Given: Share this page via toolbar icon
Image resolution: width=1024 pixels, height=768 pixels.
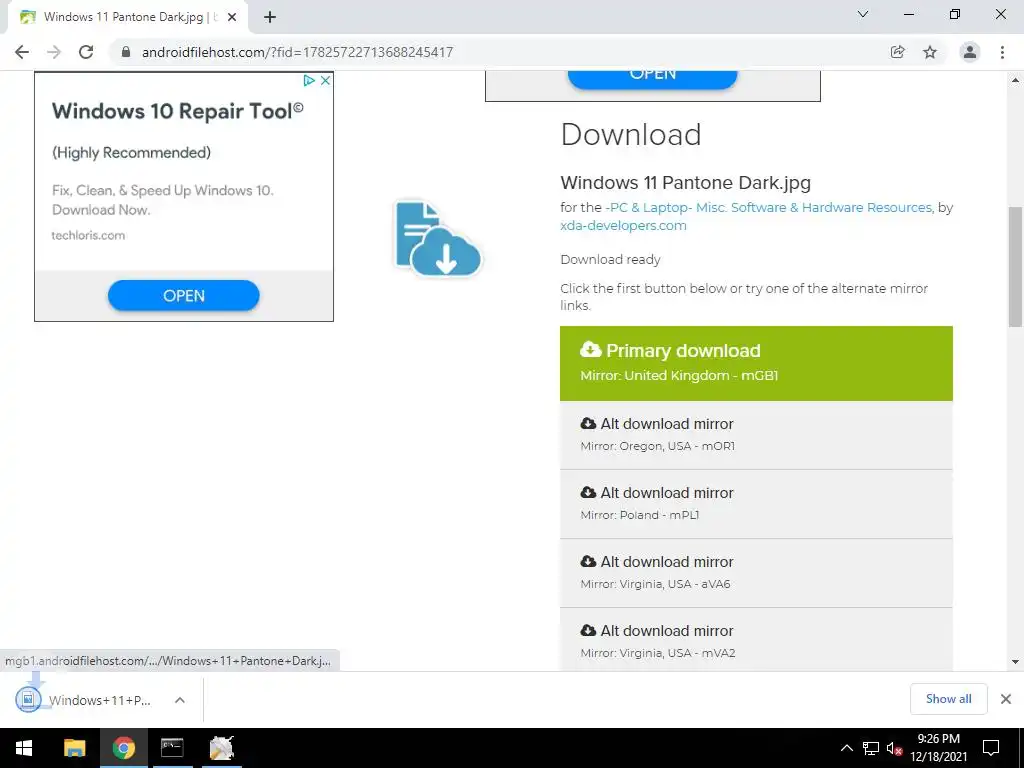Looking at the screenshot, I should (x=897, y=52).
